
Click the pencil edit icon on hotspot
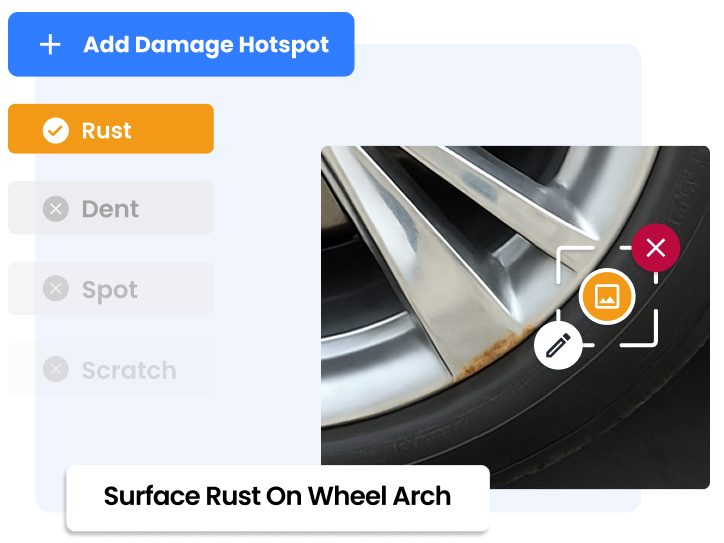(x=558, y=346)
